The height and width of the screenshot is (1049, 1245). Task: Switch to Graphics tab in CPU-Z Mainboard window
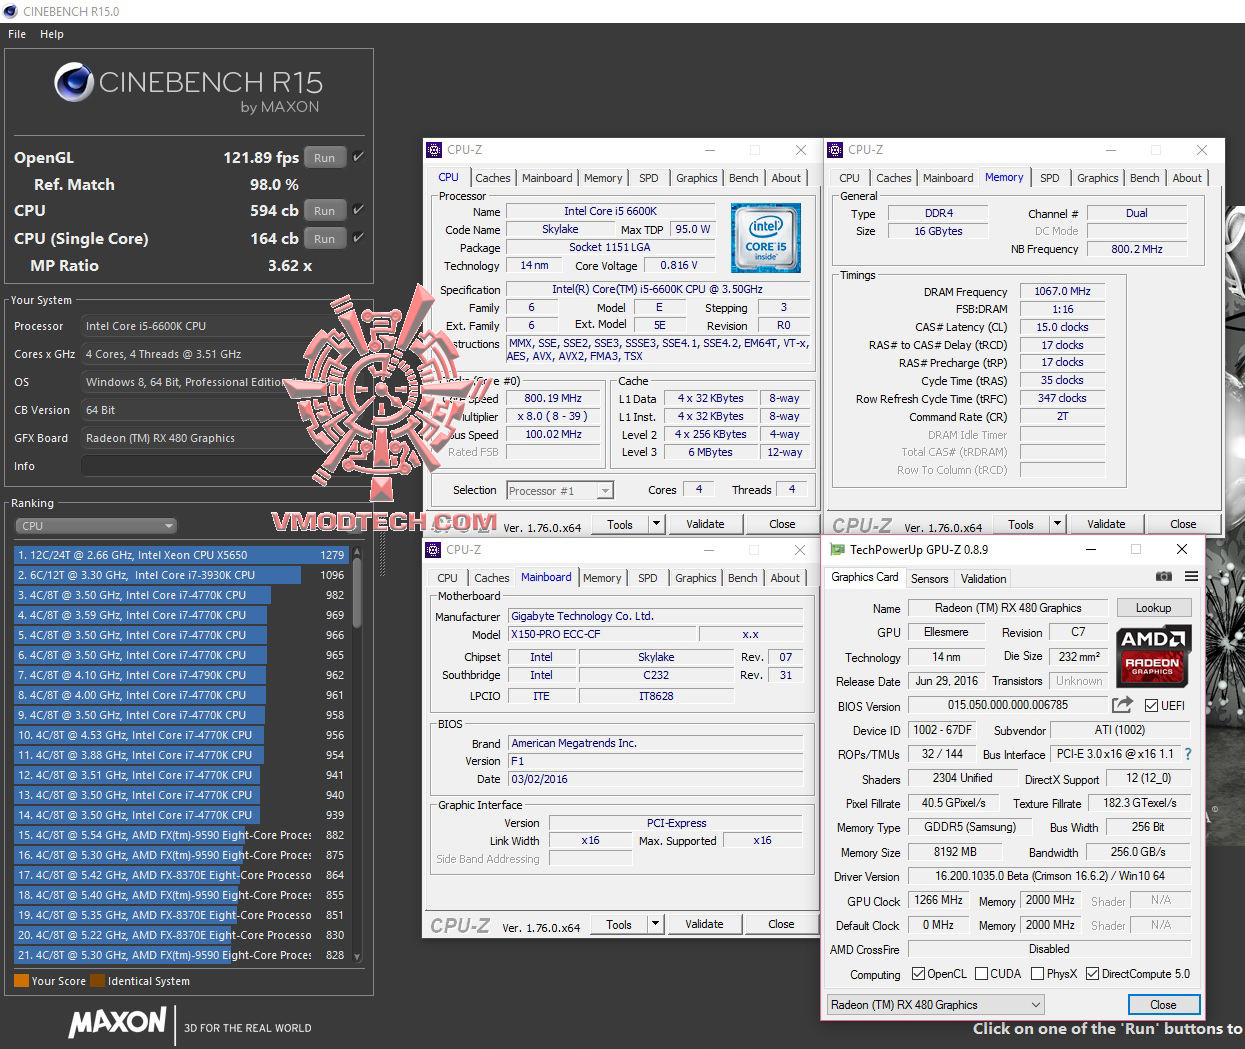click(695, 578)
